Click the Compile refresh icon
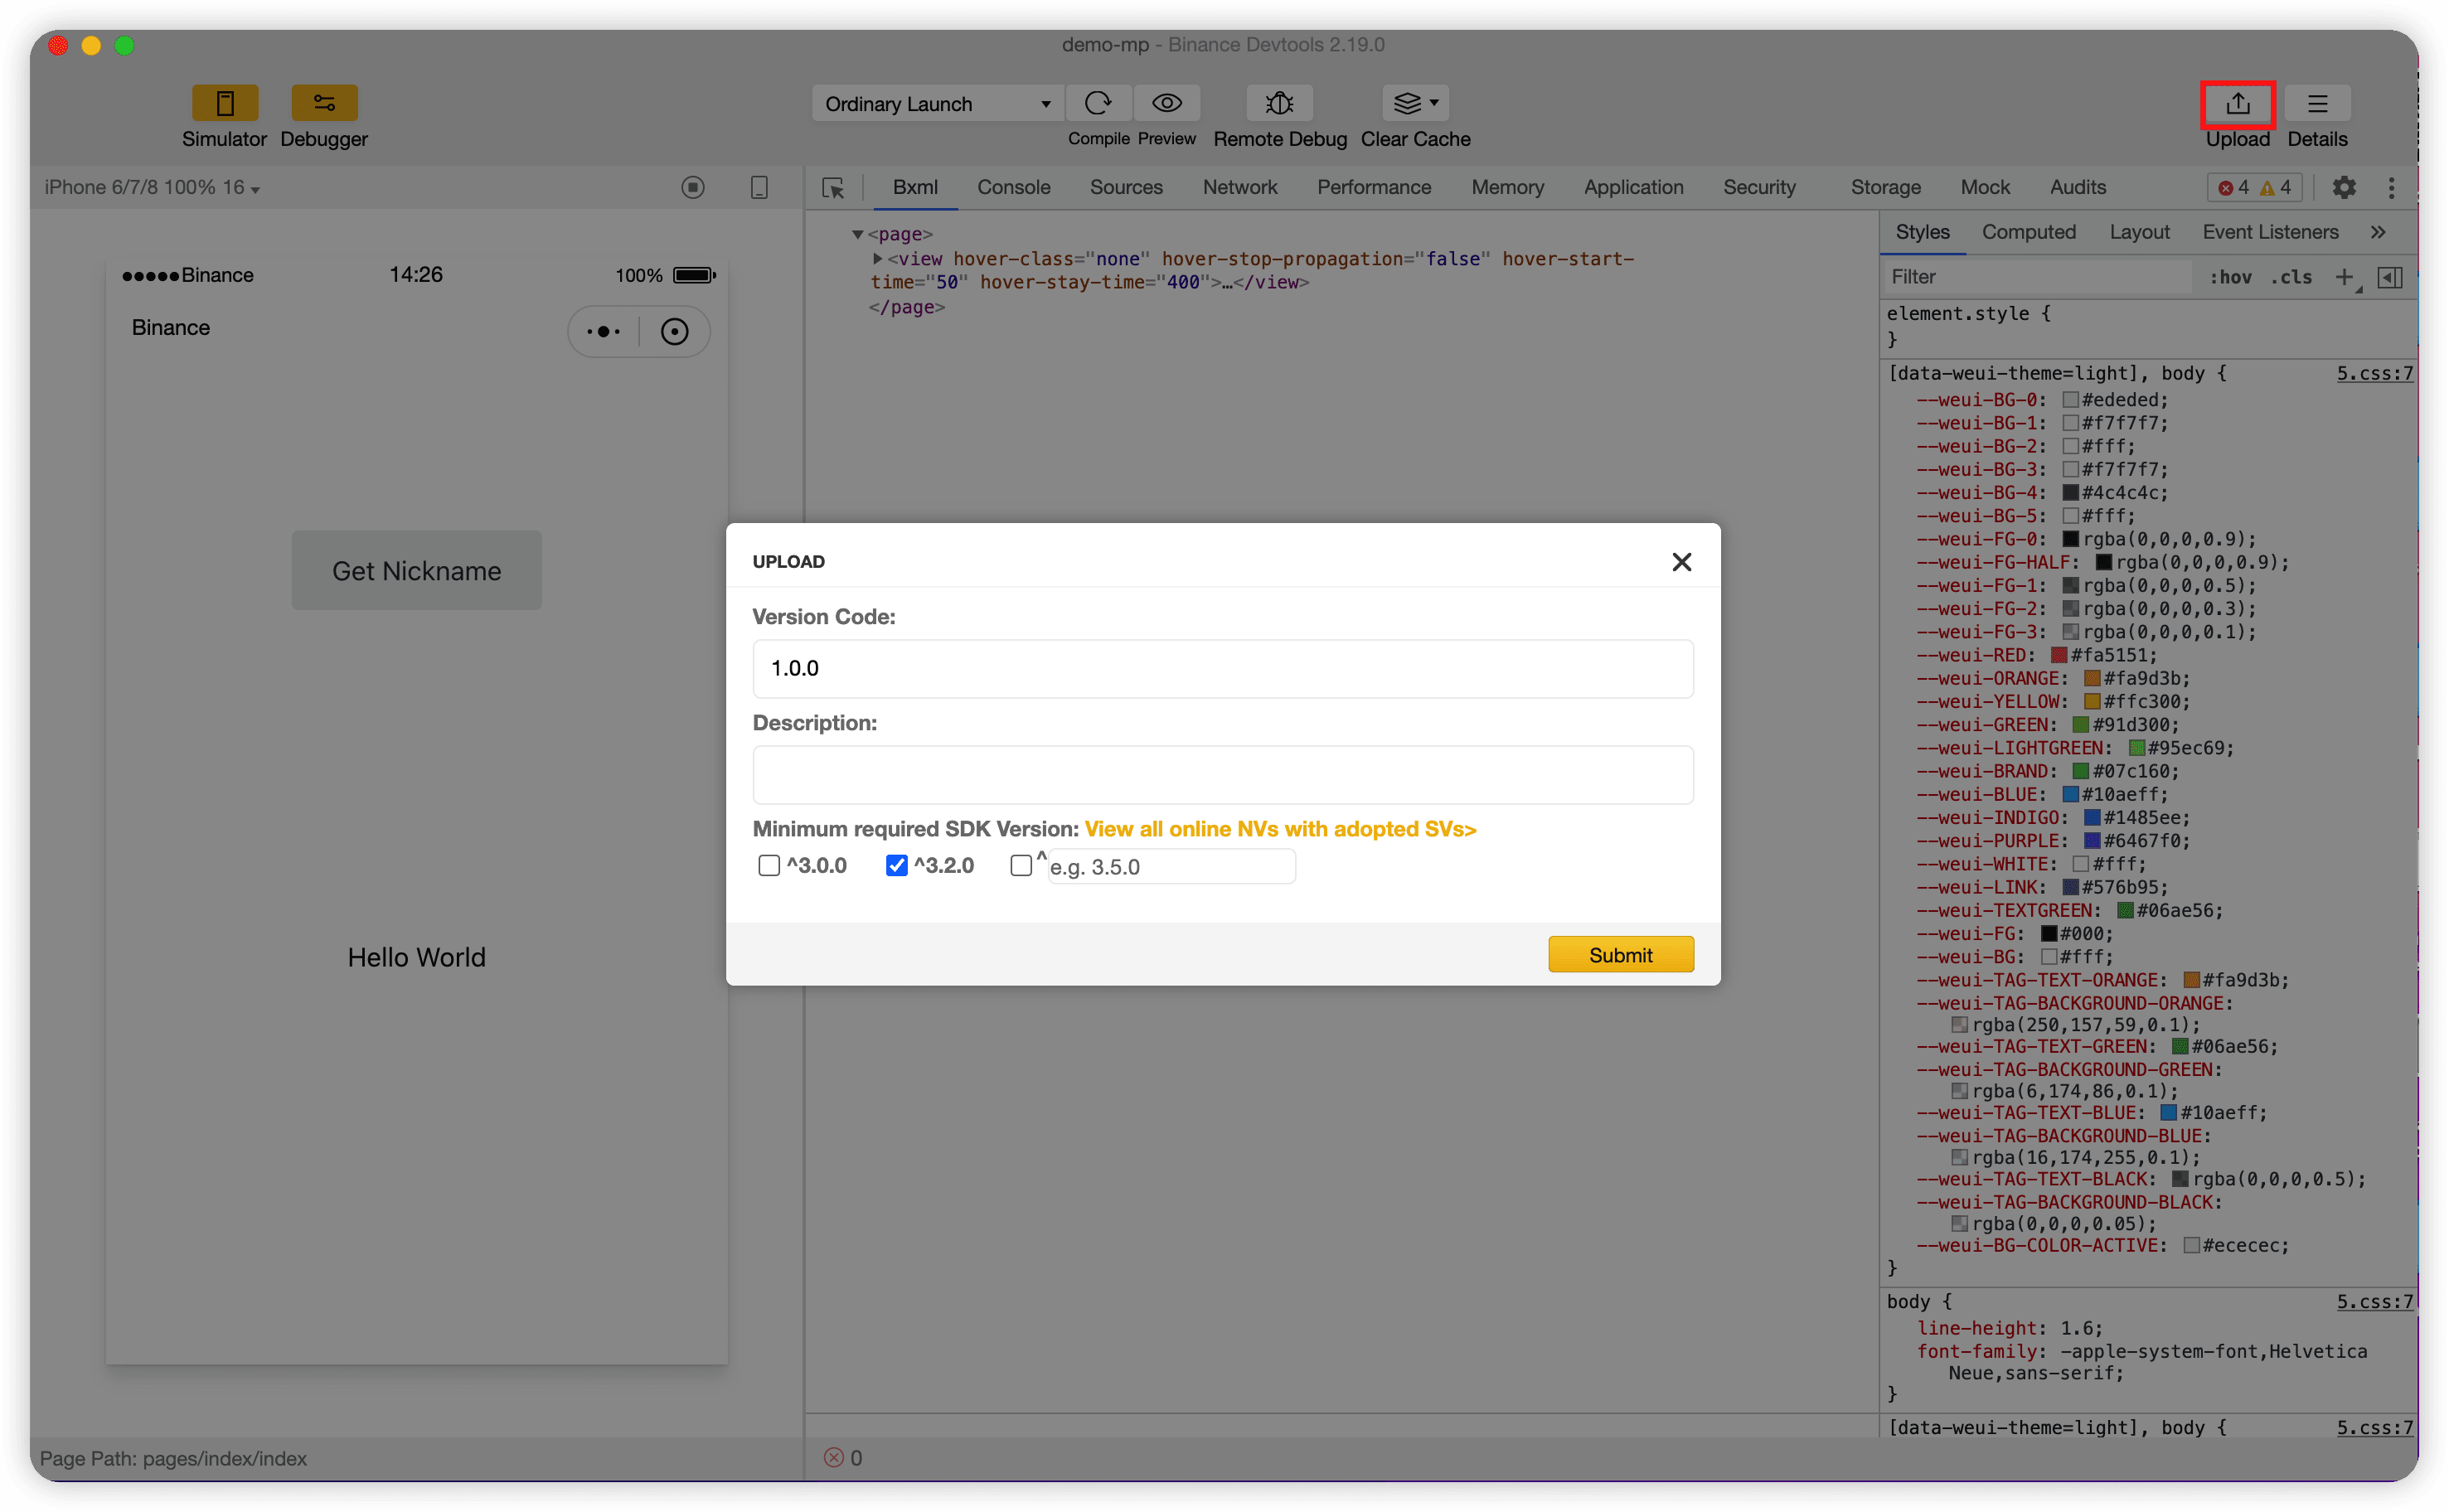Viewport: 2449px width, 1512px height. 1098,103
